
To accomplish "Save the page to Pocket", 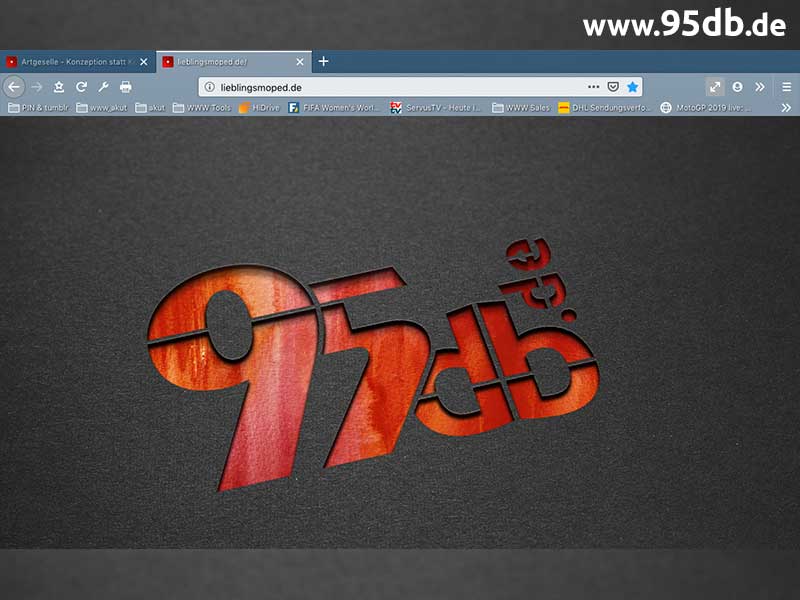I will pos(613,87).
